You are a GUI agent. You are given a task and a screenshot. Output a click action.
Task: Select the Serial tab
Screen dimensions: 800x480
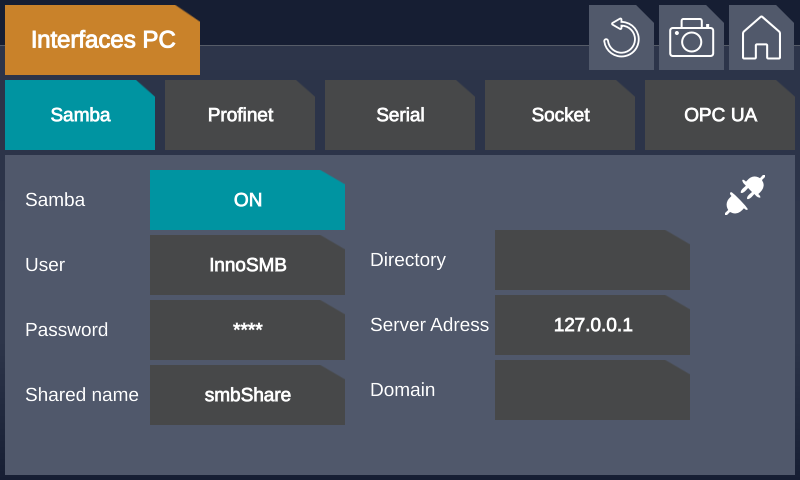(400, 115)
